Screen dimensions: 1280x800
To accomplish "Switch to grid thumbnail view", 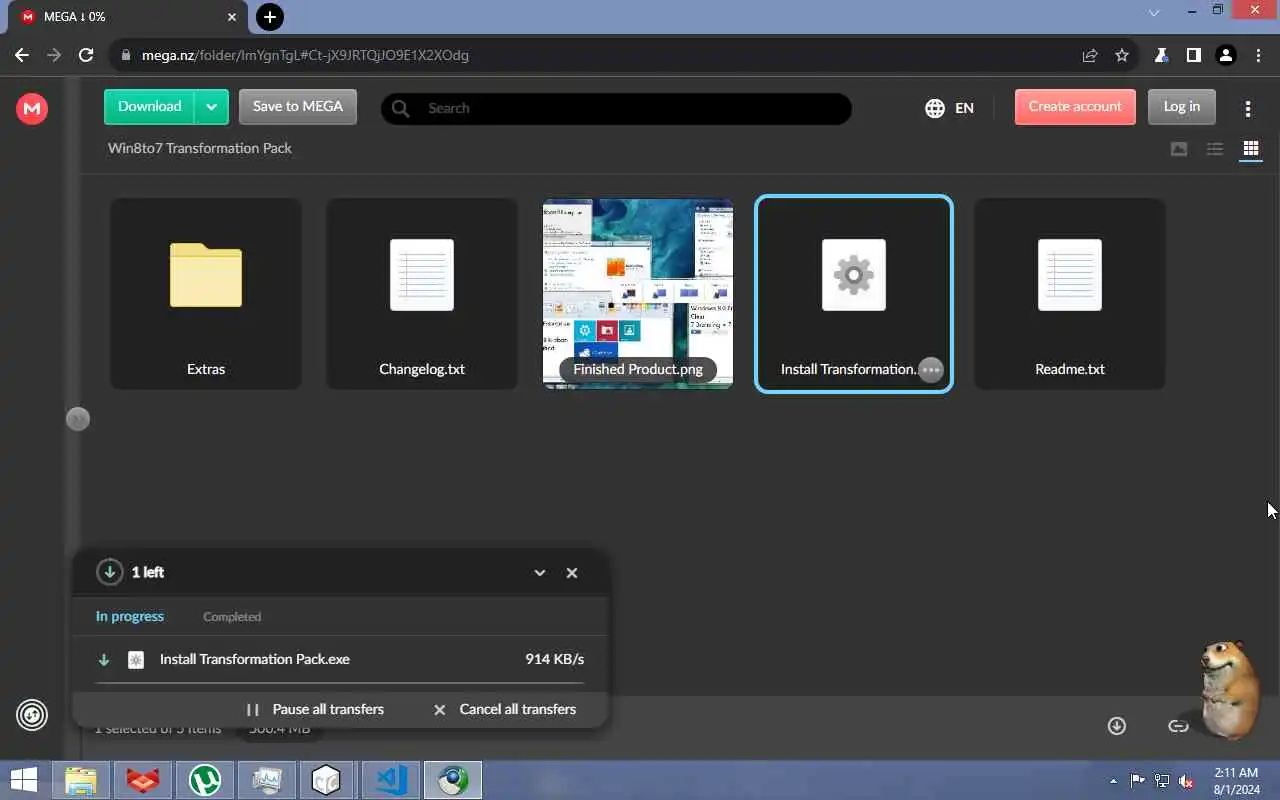I will pos(1251,149).
